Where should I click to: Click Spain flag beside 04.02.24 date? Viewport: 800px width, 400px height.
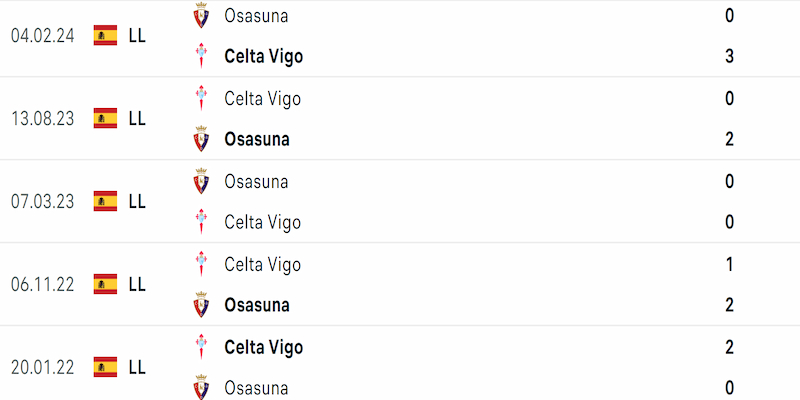pyautogui.click(x=106, y=35)
